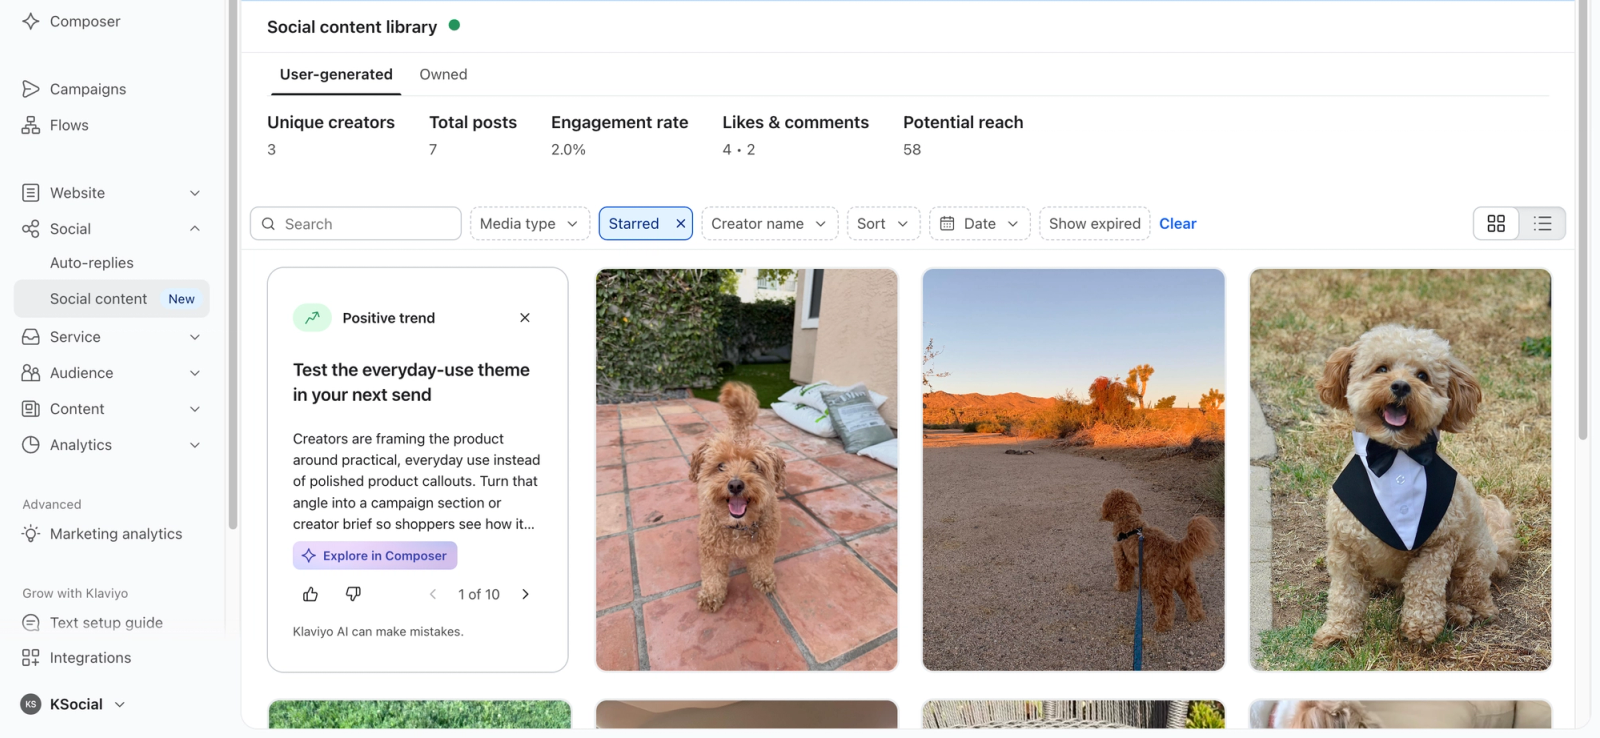Expand the Content menu chevron
Image resolution: width=1600 pixels, height=738 pixels.
click(195, 409)
